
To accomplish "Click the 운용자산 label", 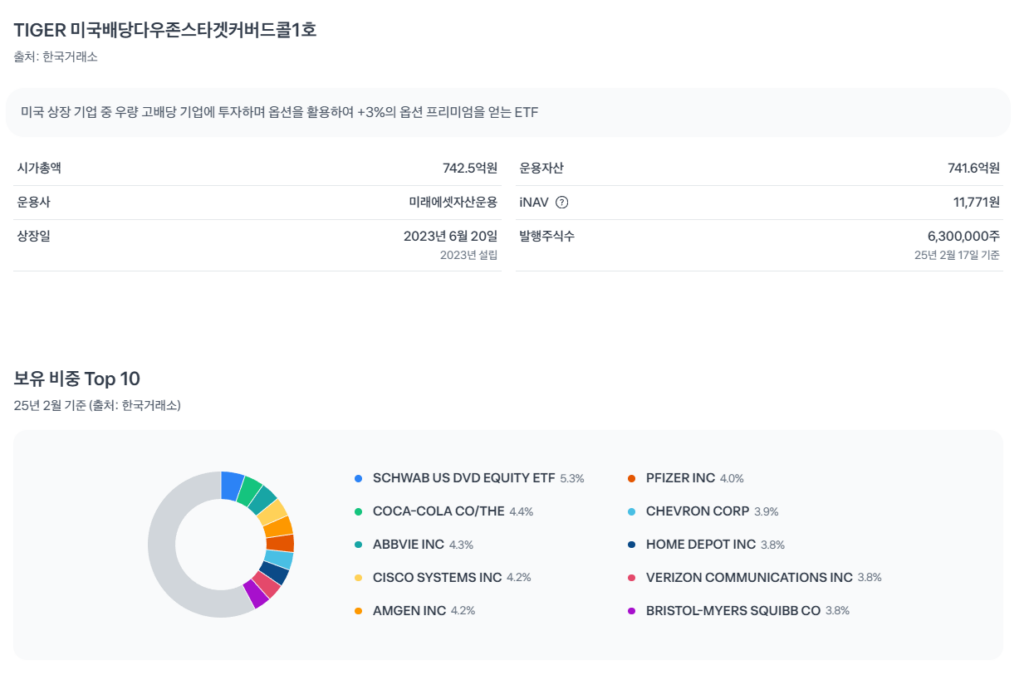I will (541, 168).
